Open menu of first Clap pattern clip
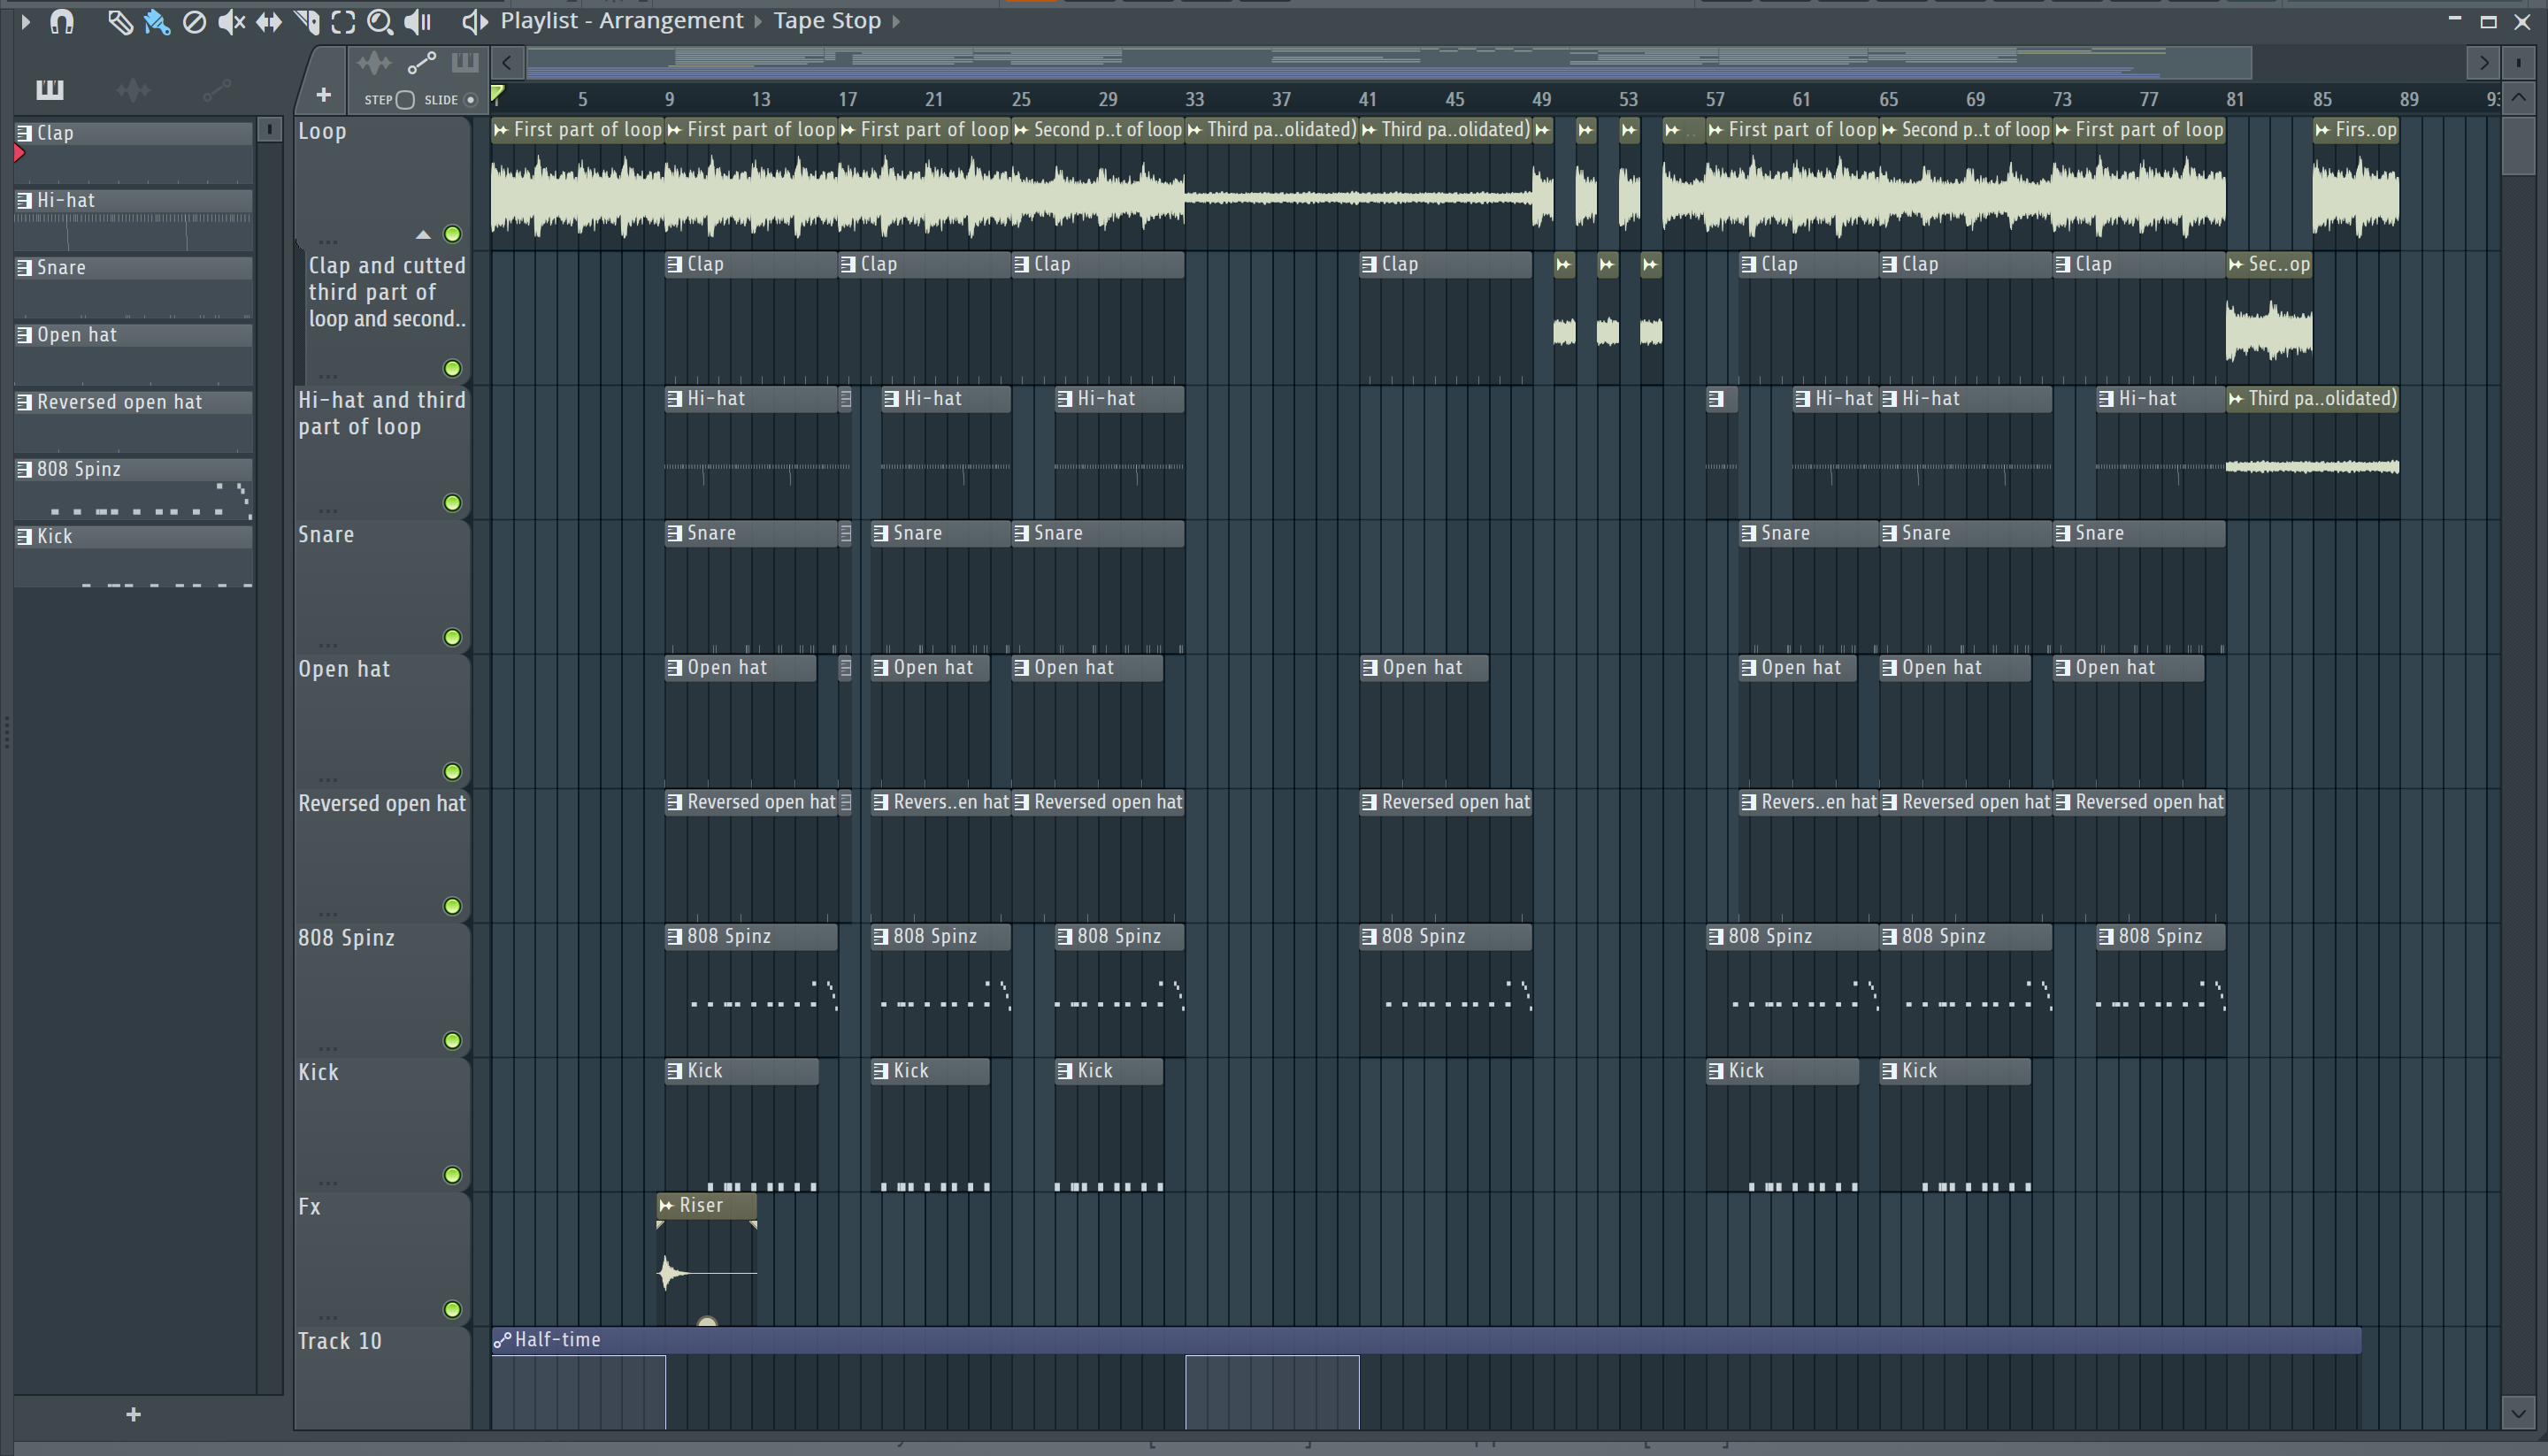Screen dimensions: 2548x1456 pyautogui.click(x=677, y=264)
